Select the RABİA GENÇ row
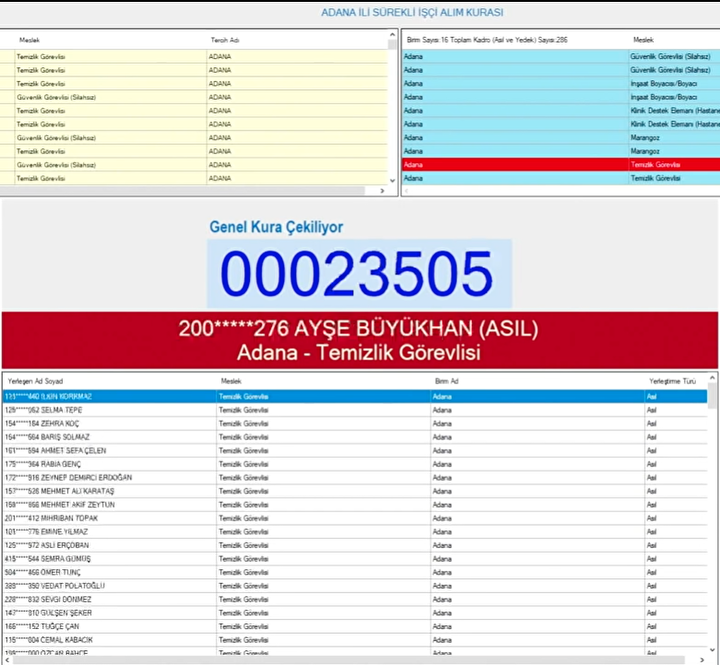The height and width of the screenshot is (665, 720). click(355, 464)
